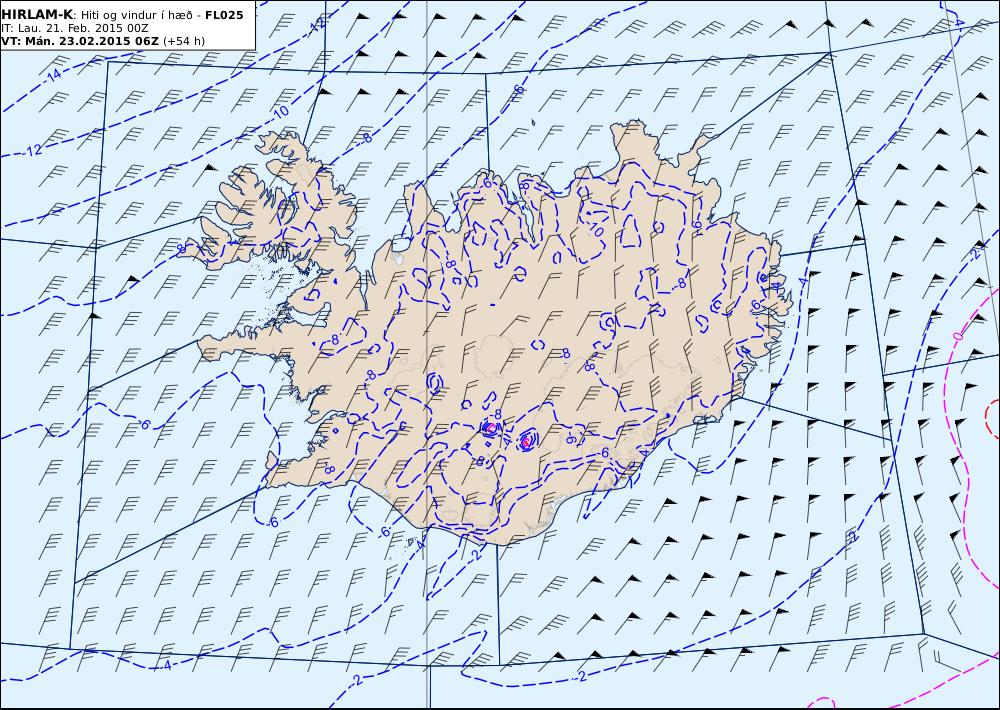Select the 'Hiti og vindur í hæð' title text

click(136, 15)
